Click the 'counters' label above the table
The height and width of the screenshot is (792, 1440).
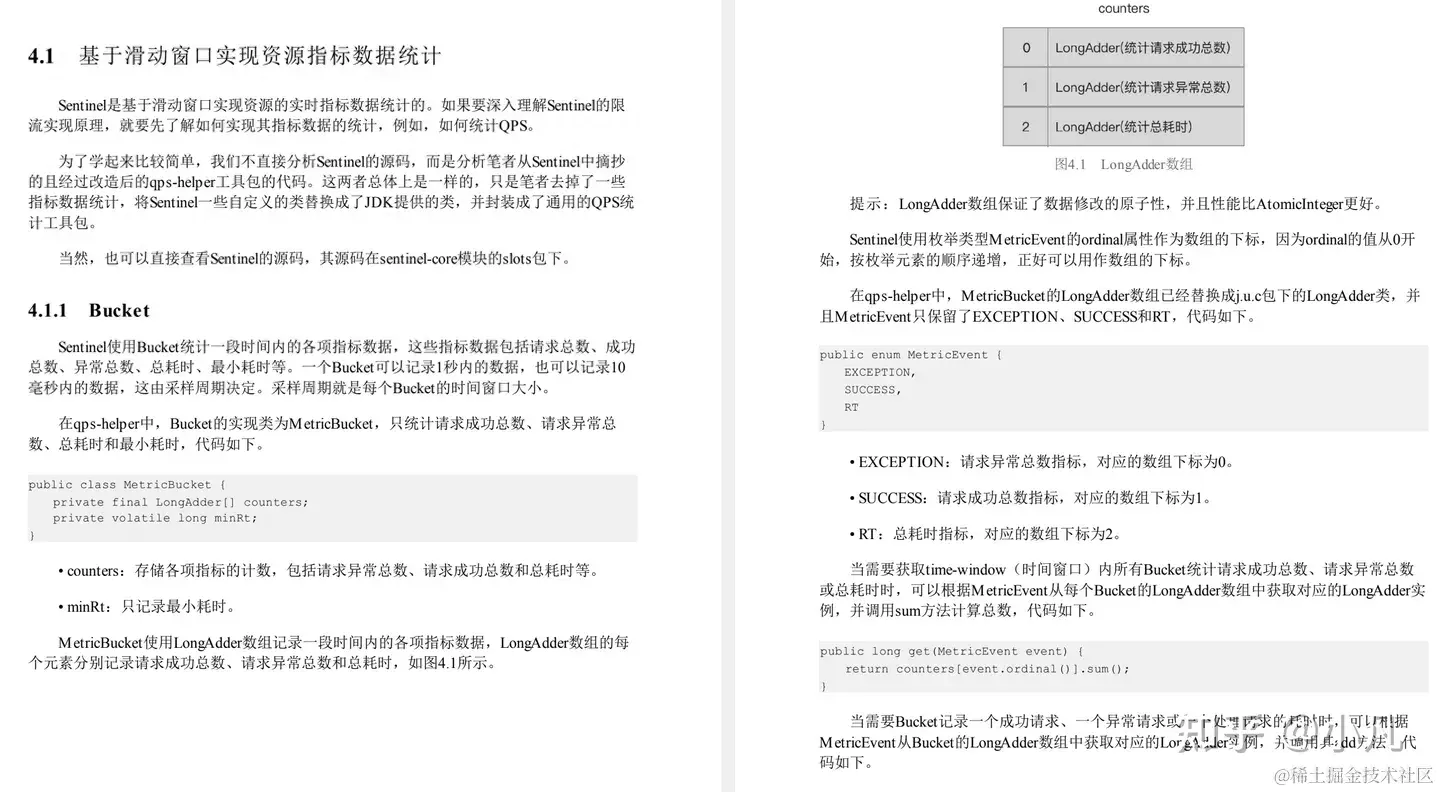1123,9
